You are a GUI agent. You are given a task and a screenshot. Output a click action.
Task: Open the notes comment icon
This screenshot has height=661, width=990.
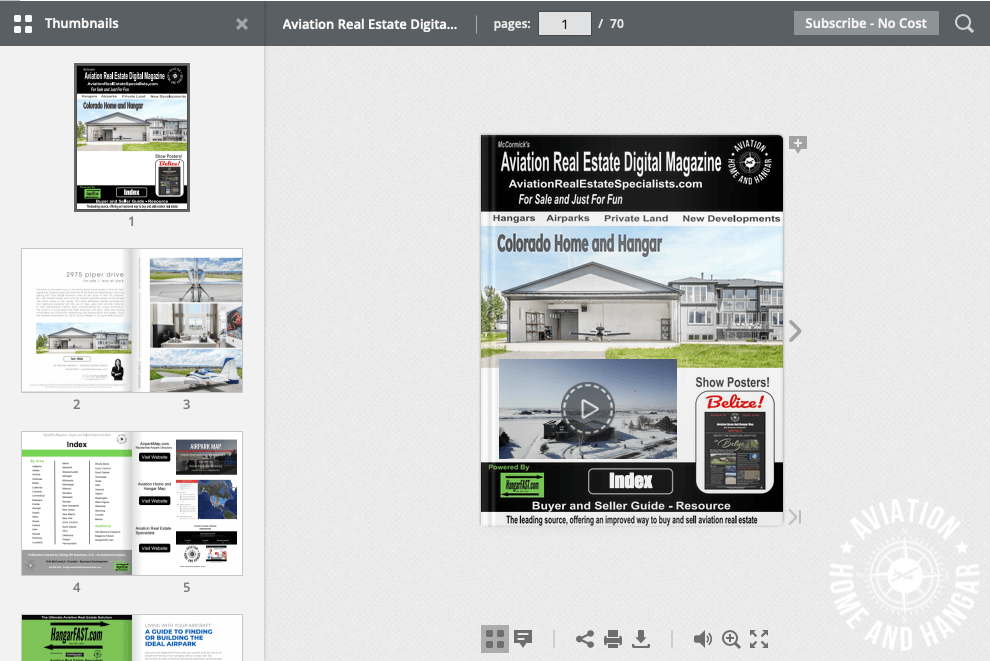[523, 639]
